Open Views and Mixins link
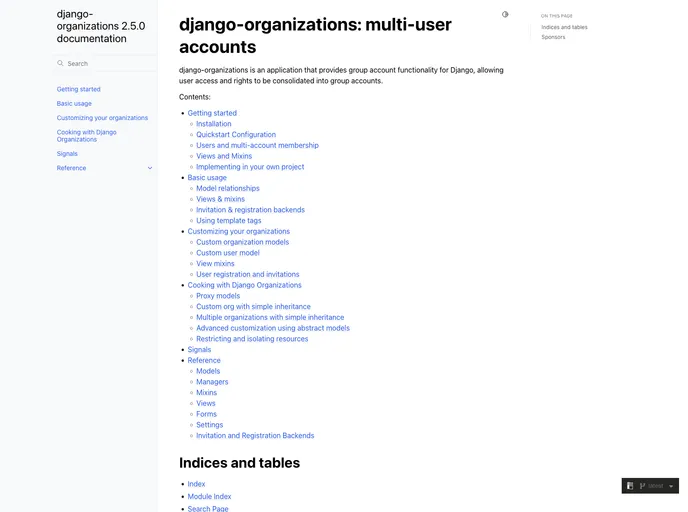The height and width of the screenshot is (512, 688). coord(224,156)
